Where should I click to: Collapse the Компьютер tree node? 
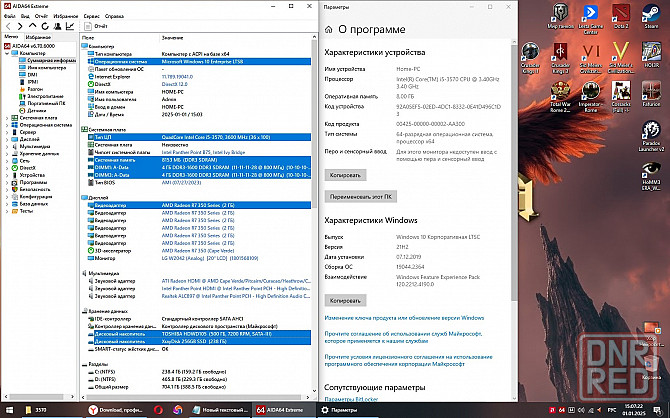7,53
